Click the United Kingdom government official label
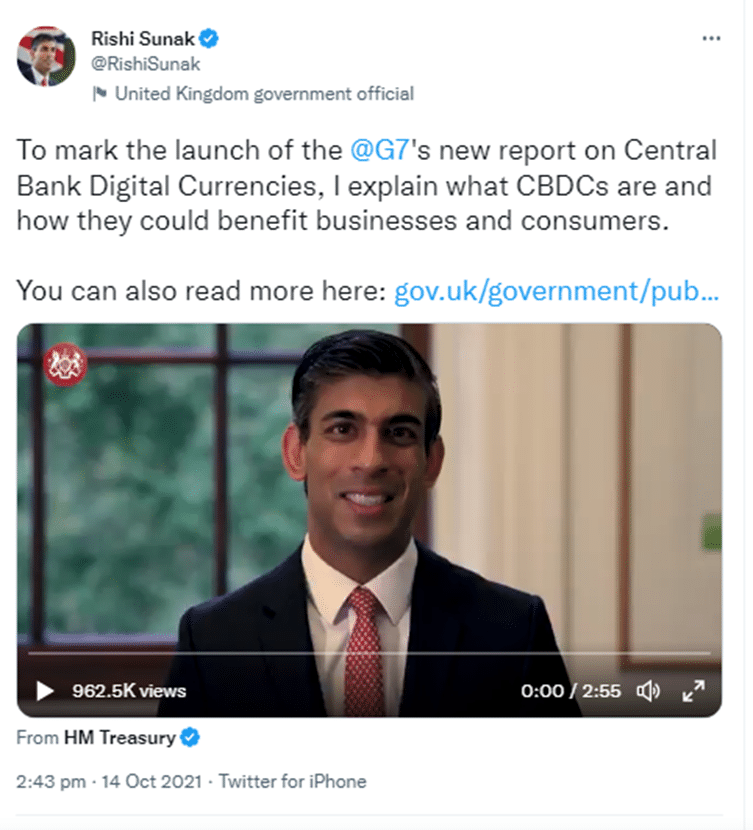 264,94
